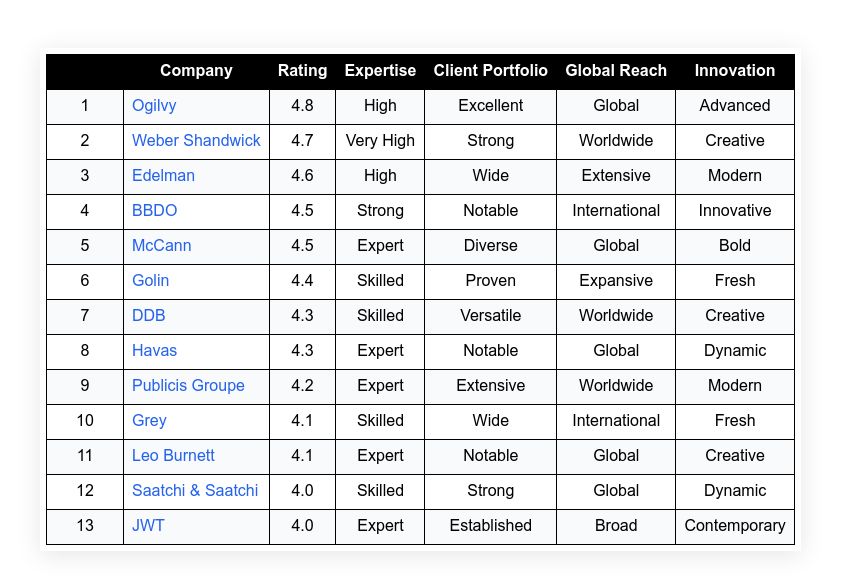This screenshot has height=583, width=841.
Task: Click the Client Portfolio column header
Action: pyautogui.click(x=490, y=71)
